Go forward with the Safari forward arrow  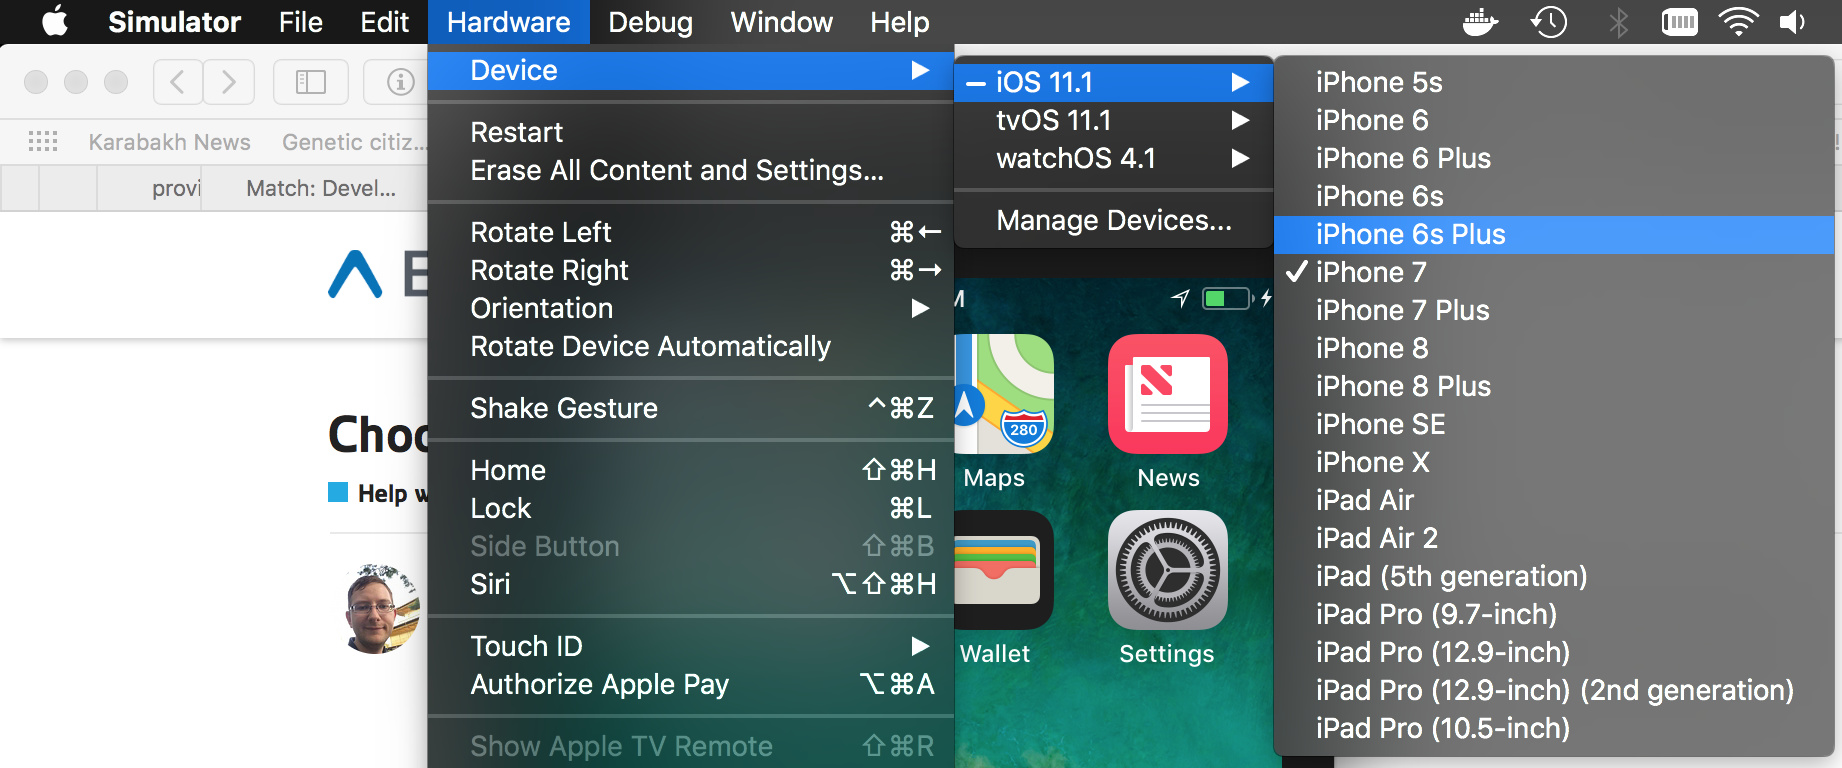(229, 82)
